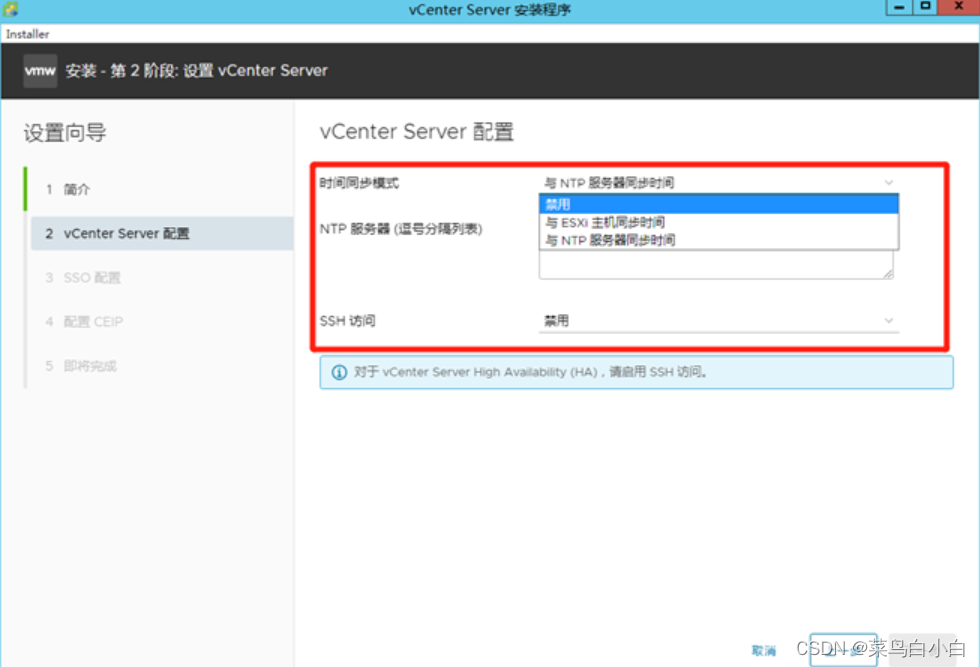Click the vCenter Server 配置 heading
The height and width of the screenshot is (667, 980).
417,132
